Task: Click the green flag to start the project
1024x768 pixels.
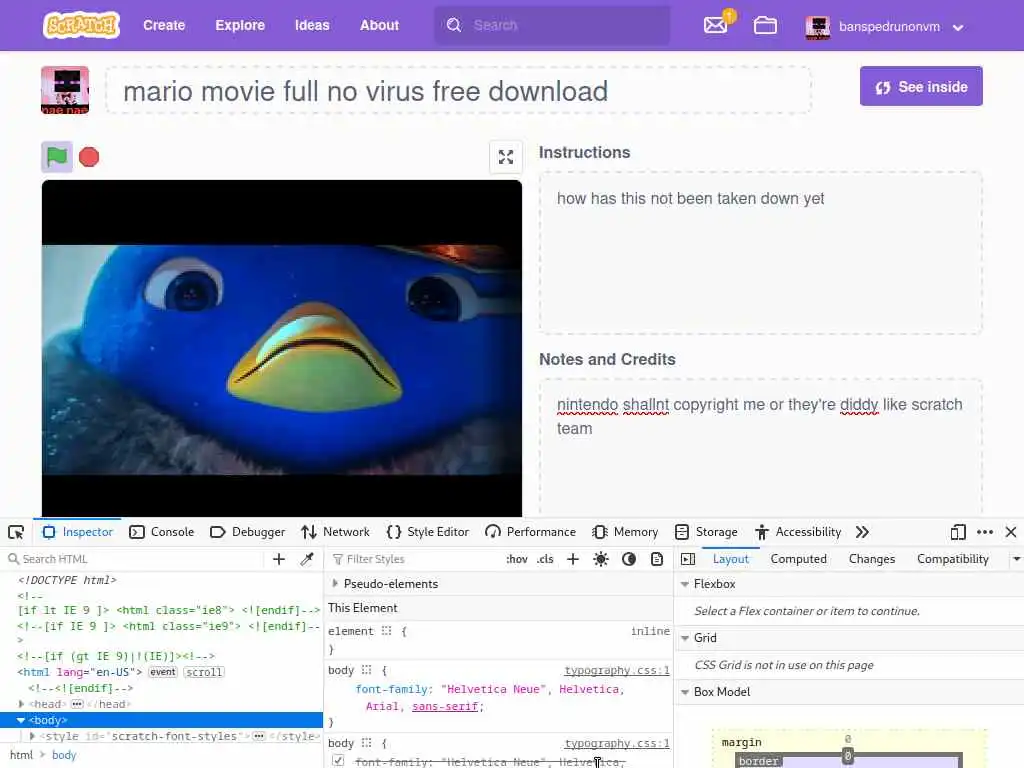Action: click(x=57, y=157)
